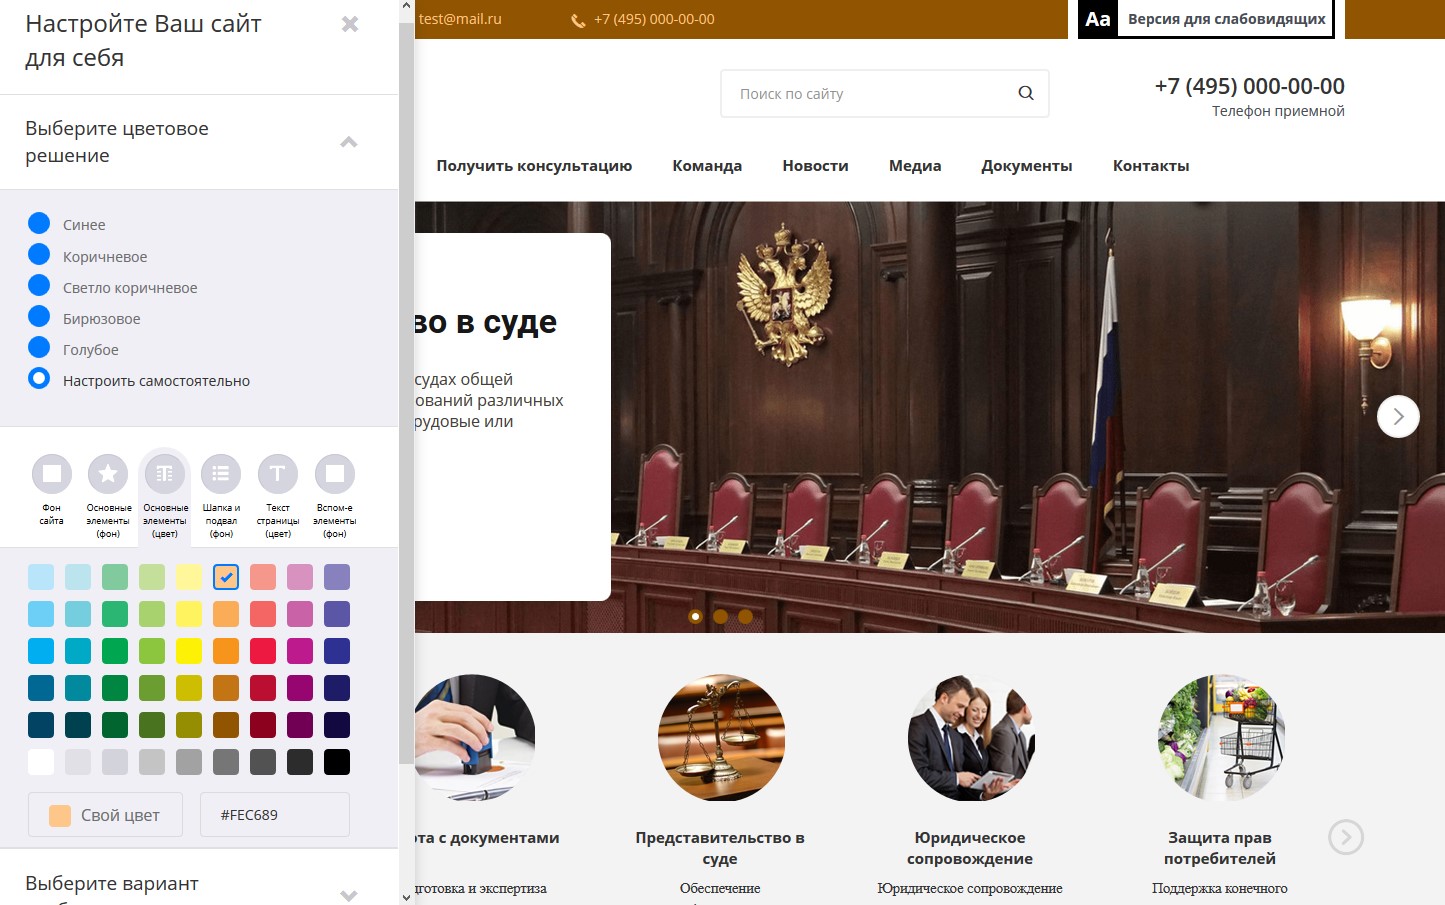Pick the black color swatch

coord(337,762)
